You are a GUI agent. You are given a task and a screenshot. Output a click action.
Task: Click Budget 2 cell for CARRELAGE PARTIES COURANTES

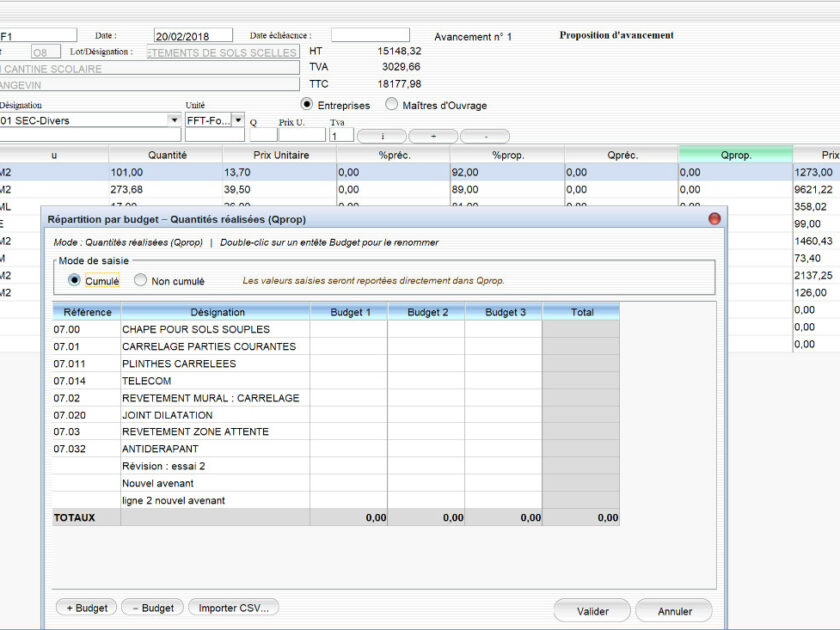[426, 346]
